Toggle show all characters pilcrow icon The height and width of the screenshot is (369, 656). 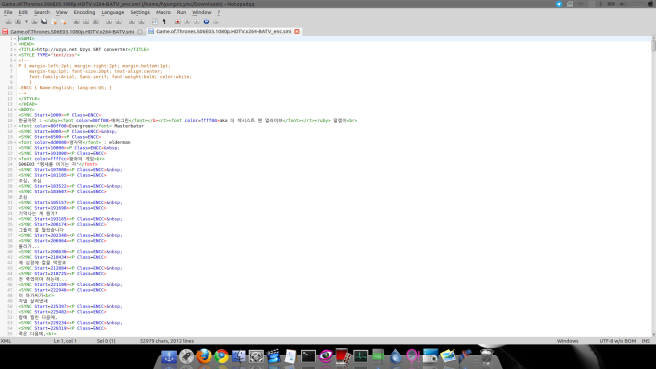click(164, 22)
